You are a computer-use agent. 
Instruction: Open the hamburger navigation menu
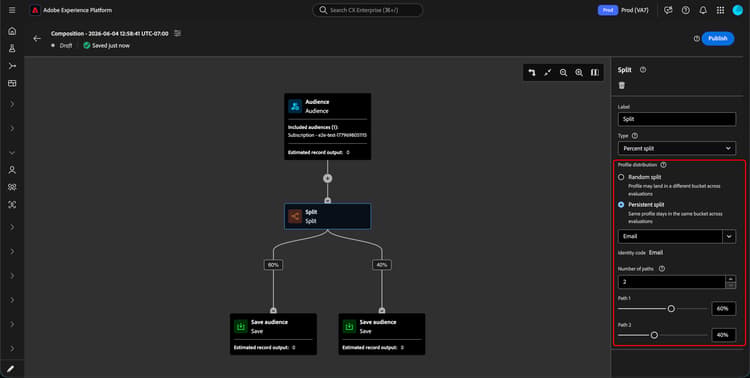click(x=12, y=10)
